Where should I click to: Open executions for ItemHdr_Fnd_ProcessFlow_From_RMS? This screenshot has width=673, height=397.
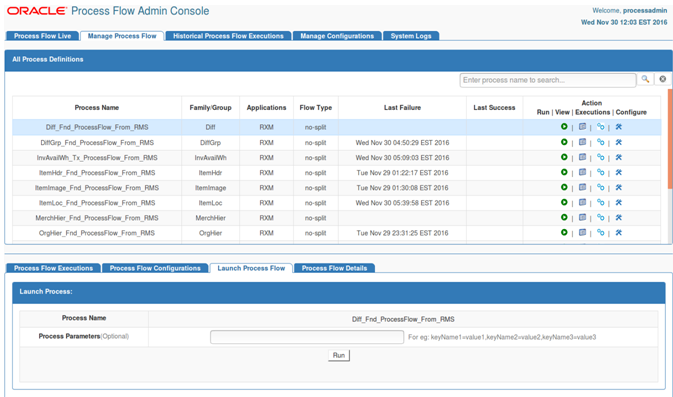(600, 172)
